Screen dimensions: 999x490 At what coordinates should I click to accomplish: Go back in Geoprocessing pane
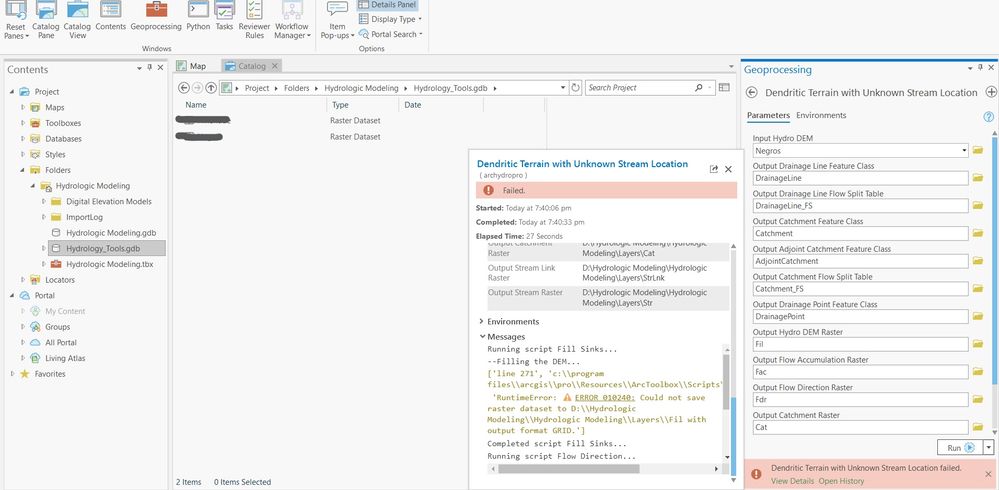pyautogui.click(x=751, y=92)
